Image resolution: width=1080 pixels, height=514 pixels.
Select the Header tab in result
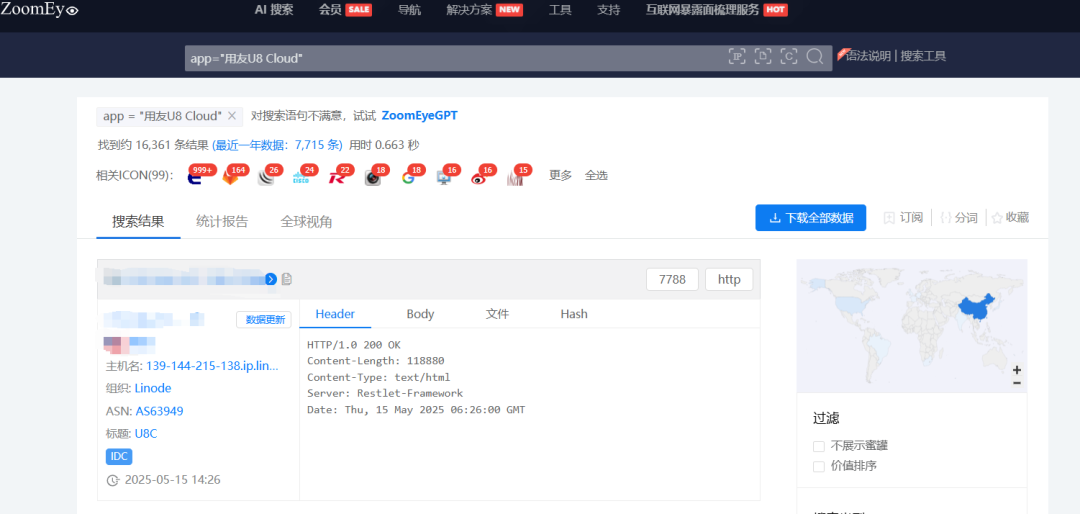coord(335,314)
